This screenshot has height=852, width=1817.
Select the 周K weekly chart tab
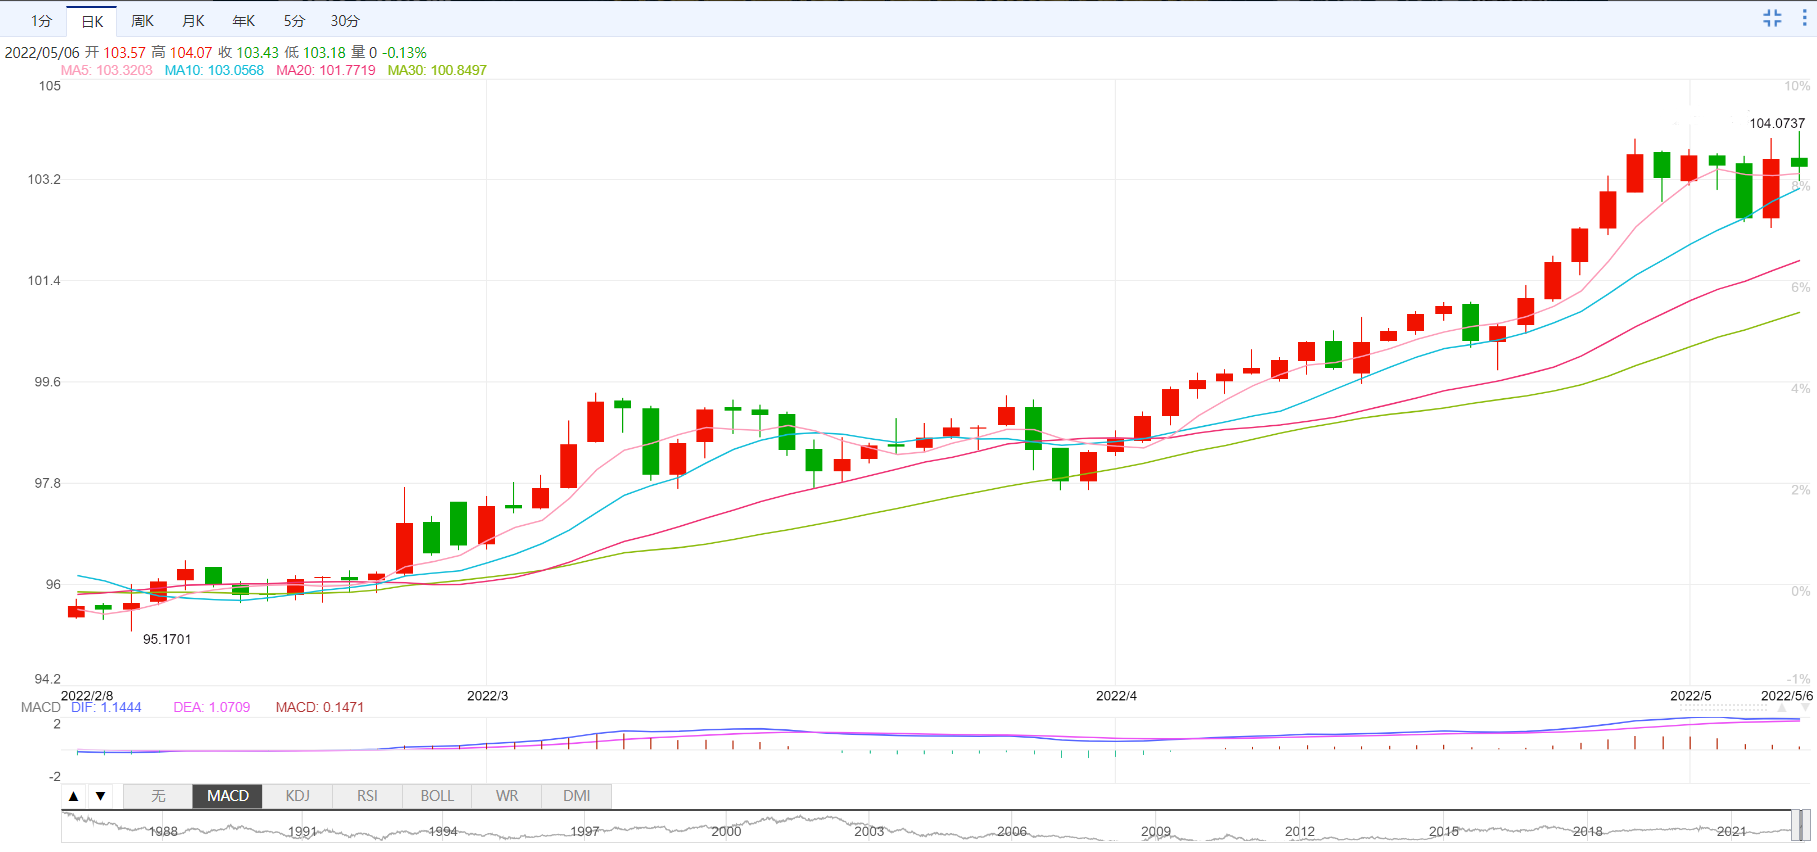142,21
